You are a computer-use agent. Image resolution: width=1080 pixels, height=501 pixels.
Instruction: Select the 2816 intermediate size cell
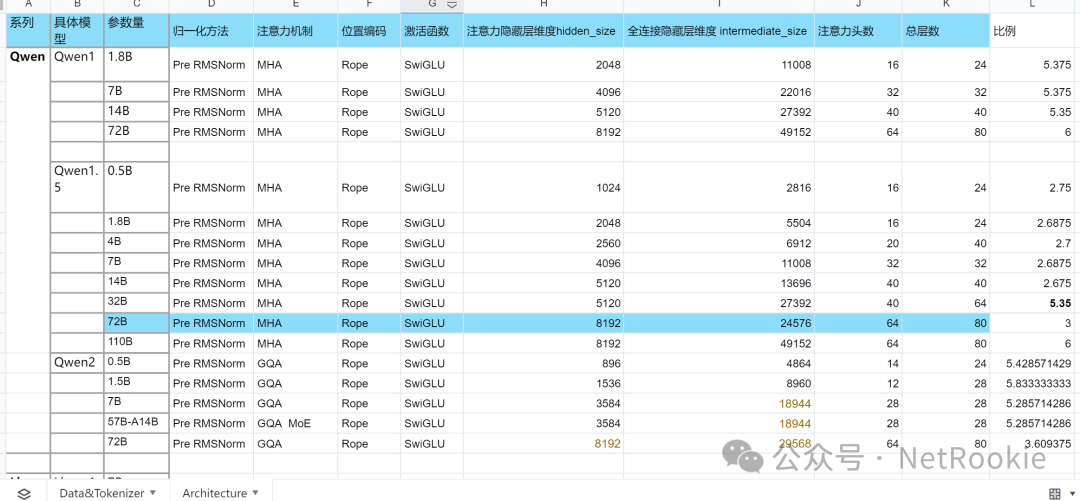[719, 187]
